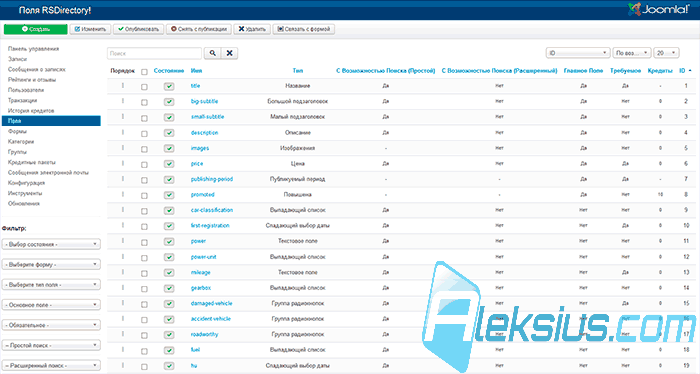Toggle published state icon for first-registration

[x=169, y=226]
